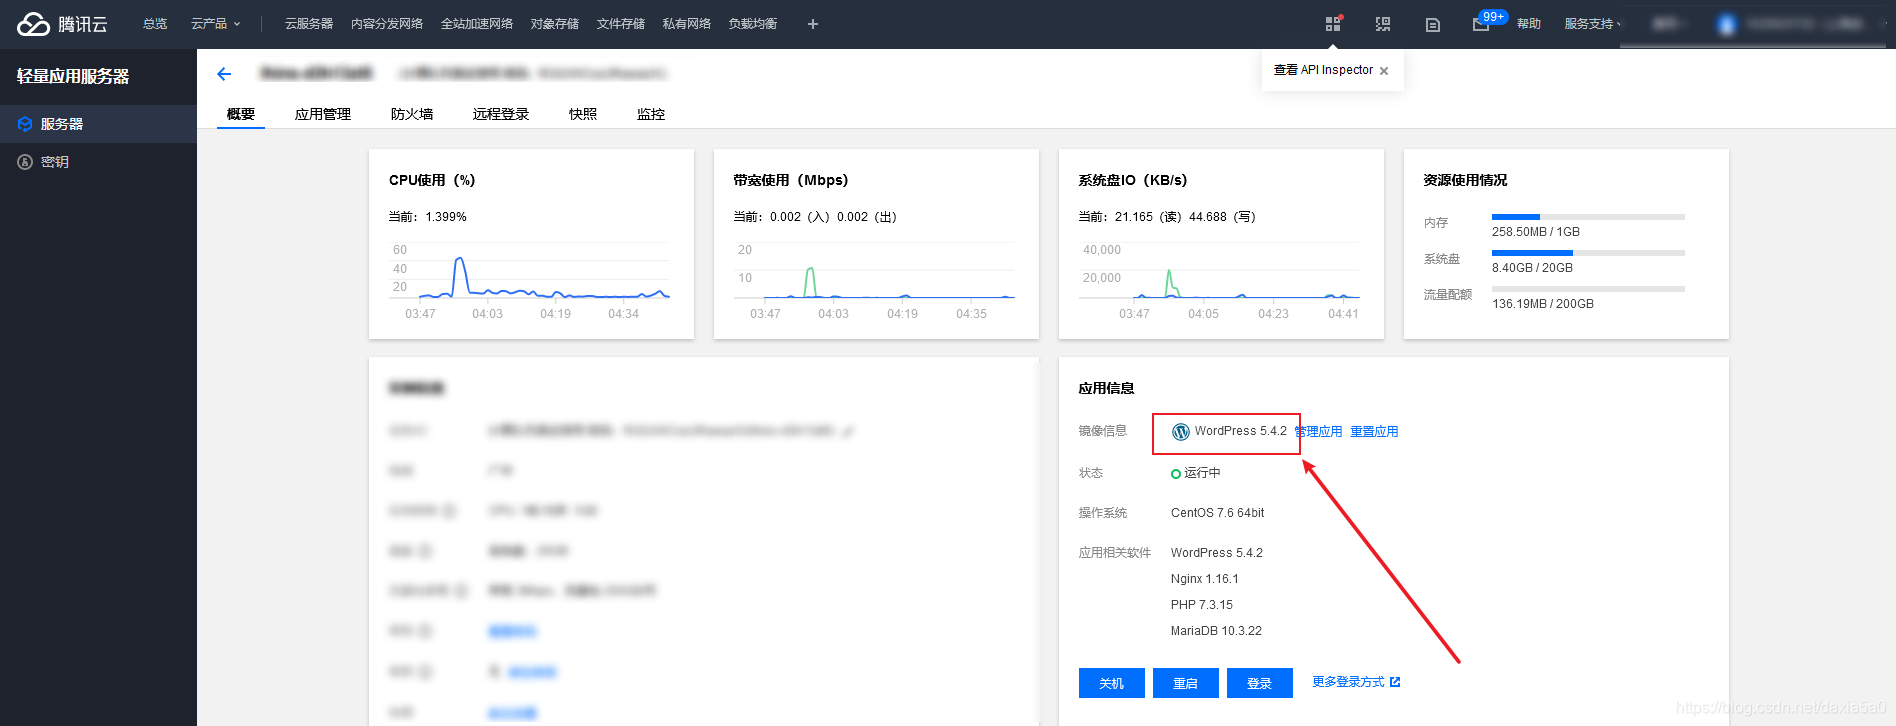Select 密钥 in the sidebar
Viewport: 1896px width, 726px height.
(x=98, y=162)
